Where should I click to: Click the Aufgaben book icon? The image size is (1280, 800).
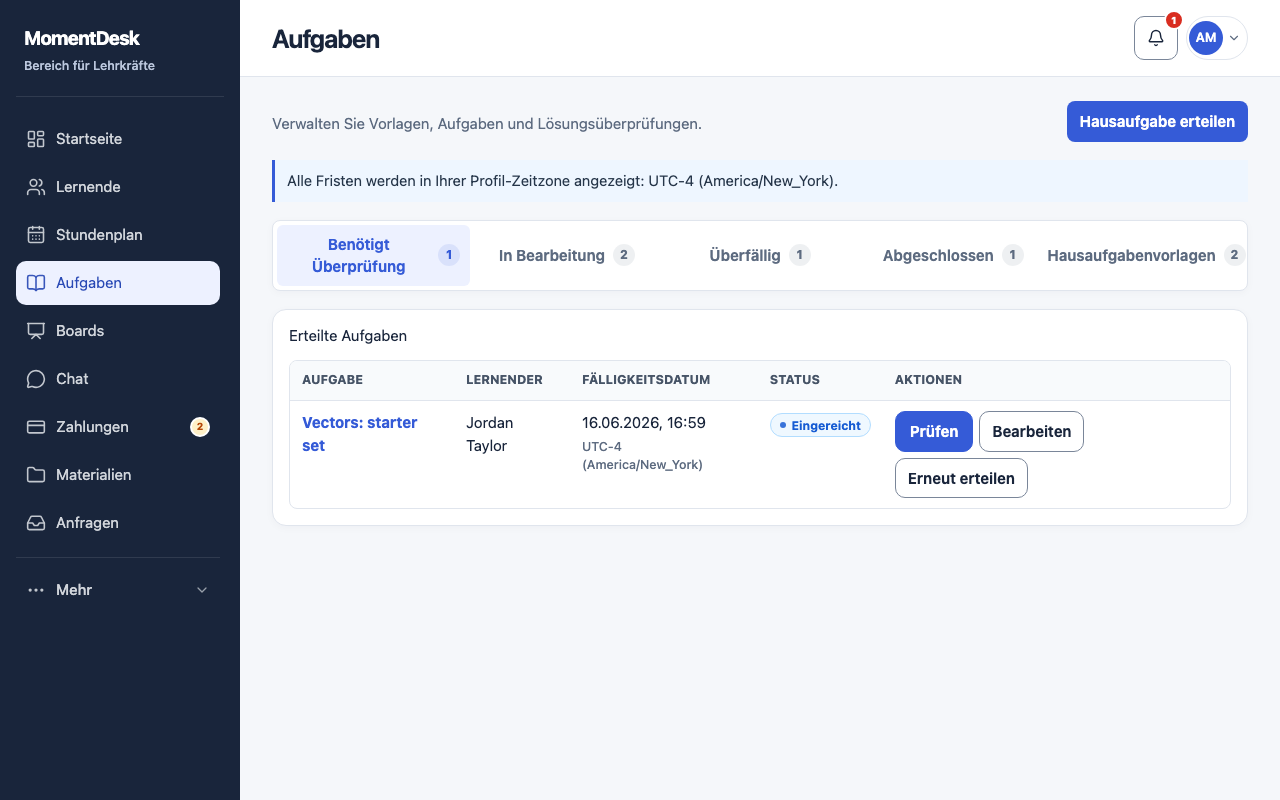click(x=36, y=283)
